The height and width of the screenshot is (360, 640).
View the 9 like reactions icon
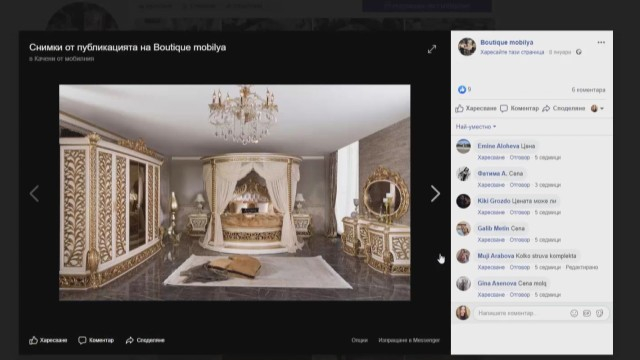(462, 89)
